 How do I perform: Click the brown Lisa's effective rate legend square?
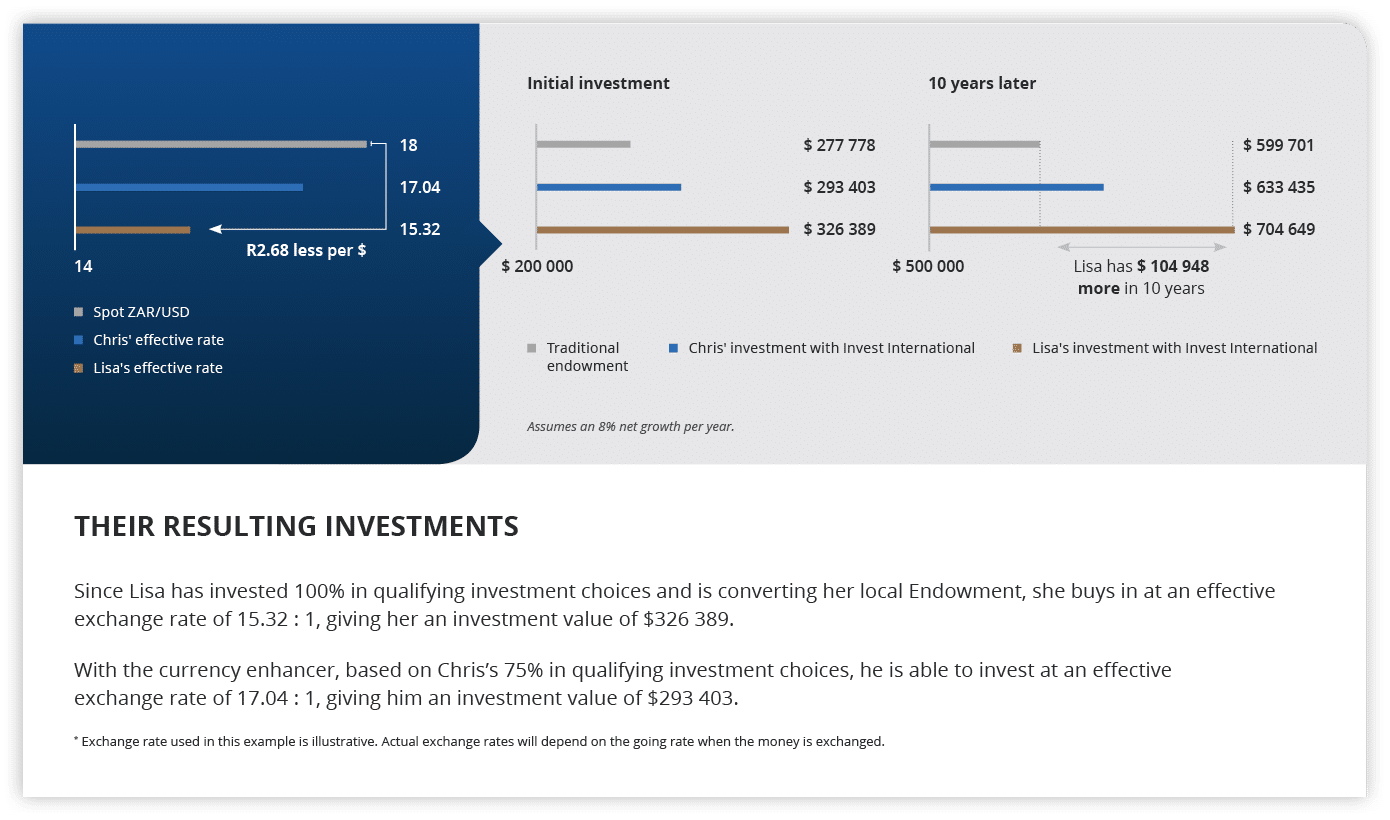point(79,368)
